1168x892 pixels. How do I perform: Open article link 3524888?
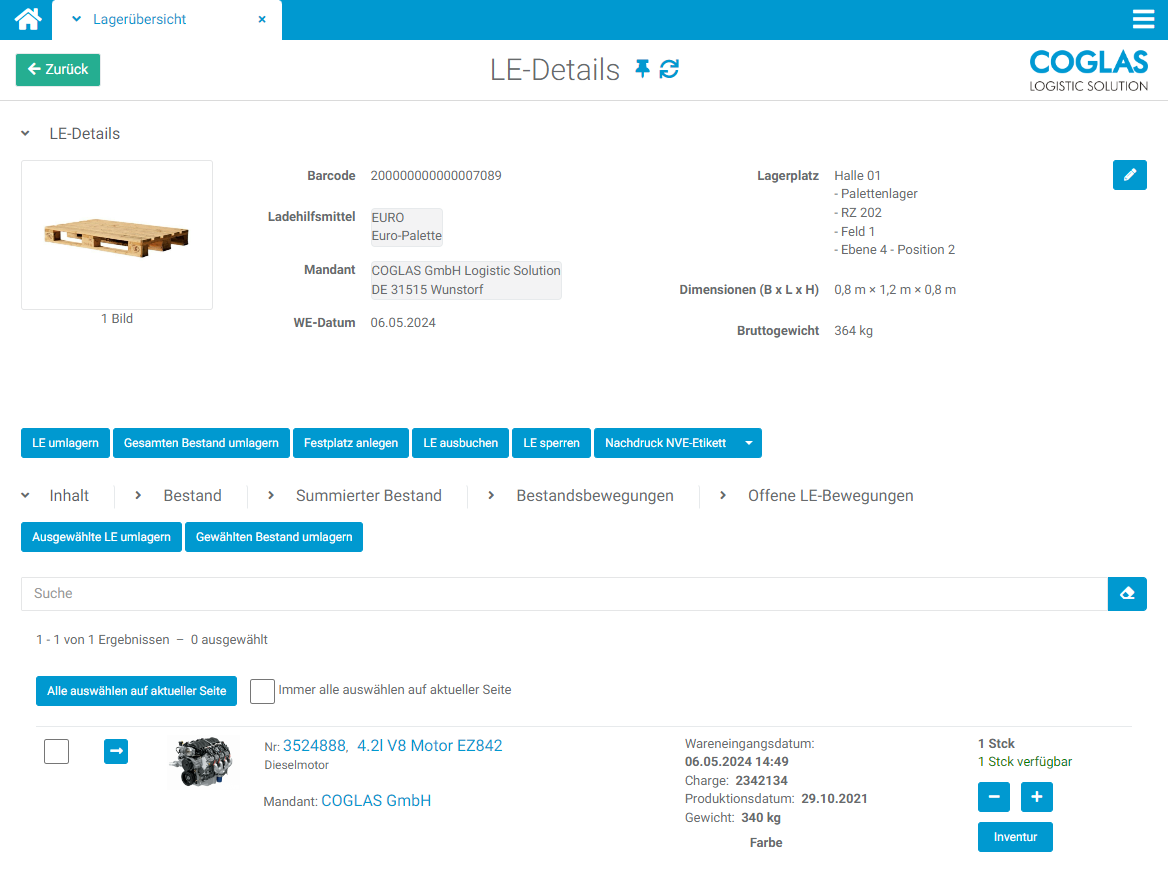pyautogui.click(x=314, y=746)
